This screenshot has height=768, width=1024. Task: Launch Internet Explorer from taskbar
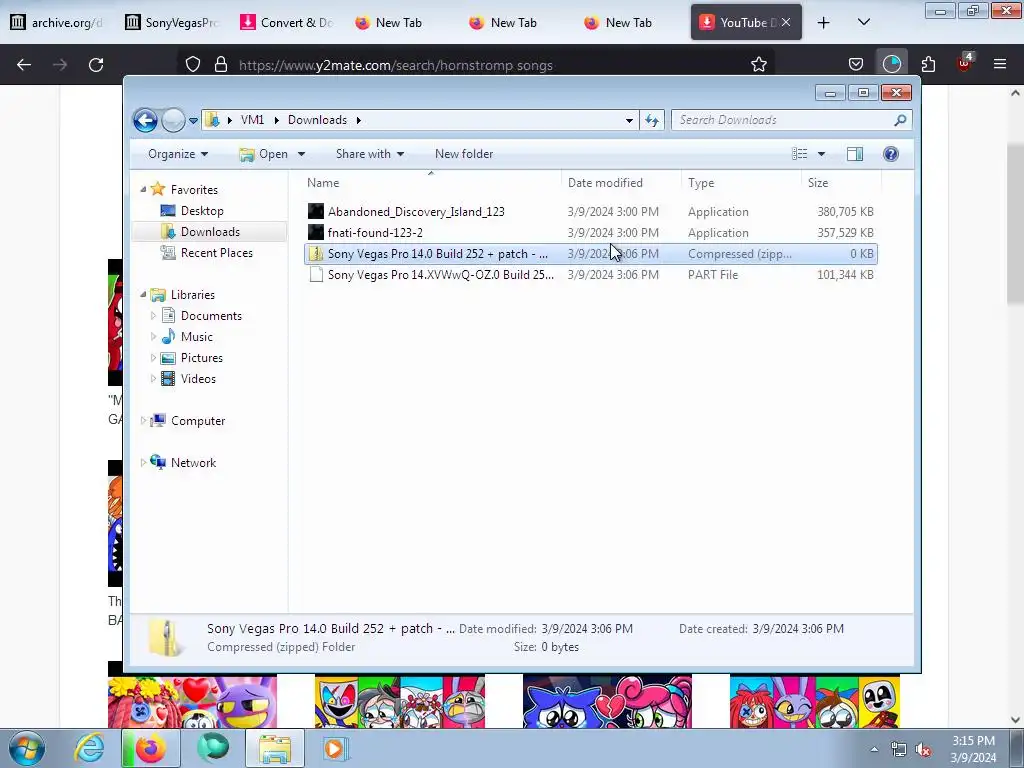point(89,748)
